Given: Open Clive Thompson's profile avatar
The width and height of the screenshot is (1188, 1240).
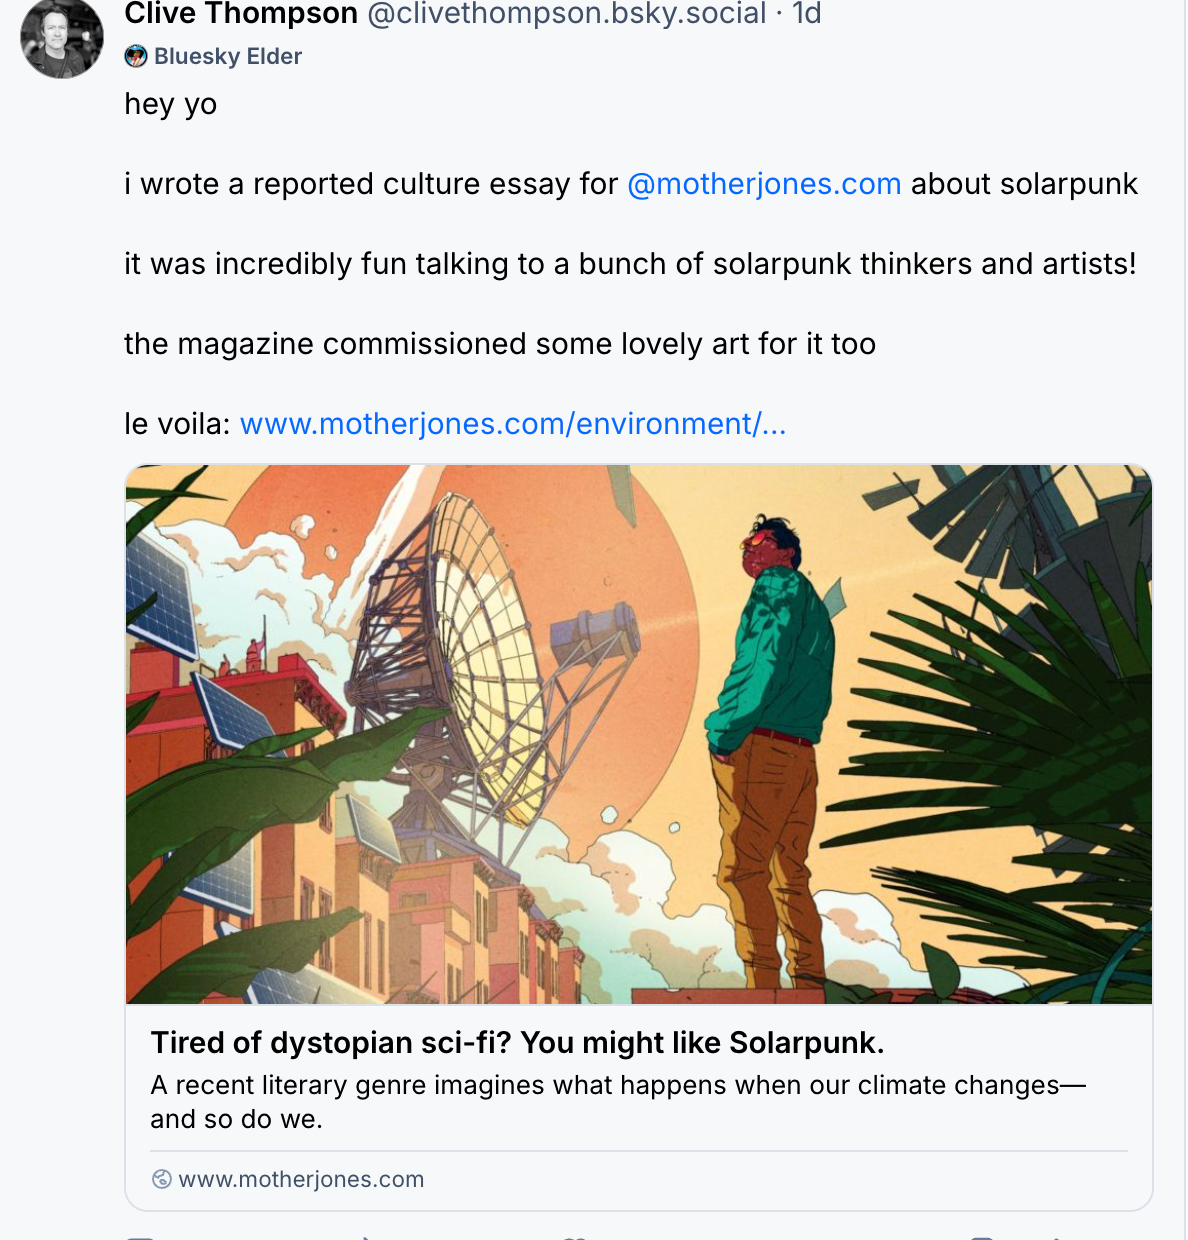Looking at the screenshot, I should point(62,38).
